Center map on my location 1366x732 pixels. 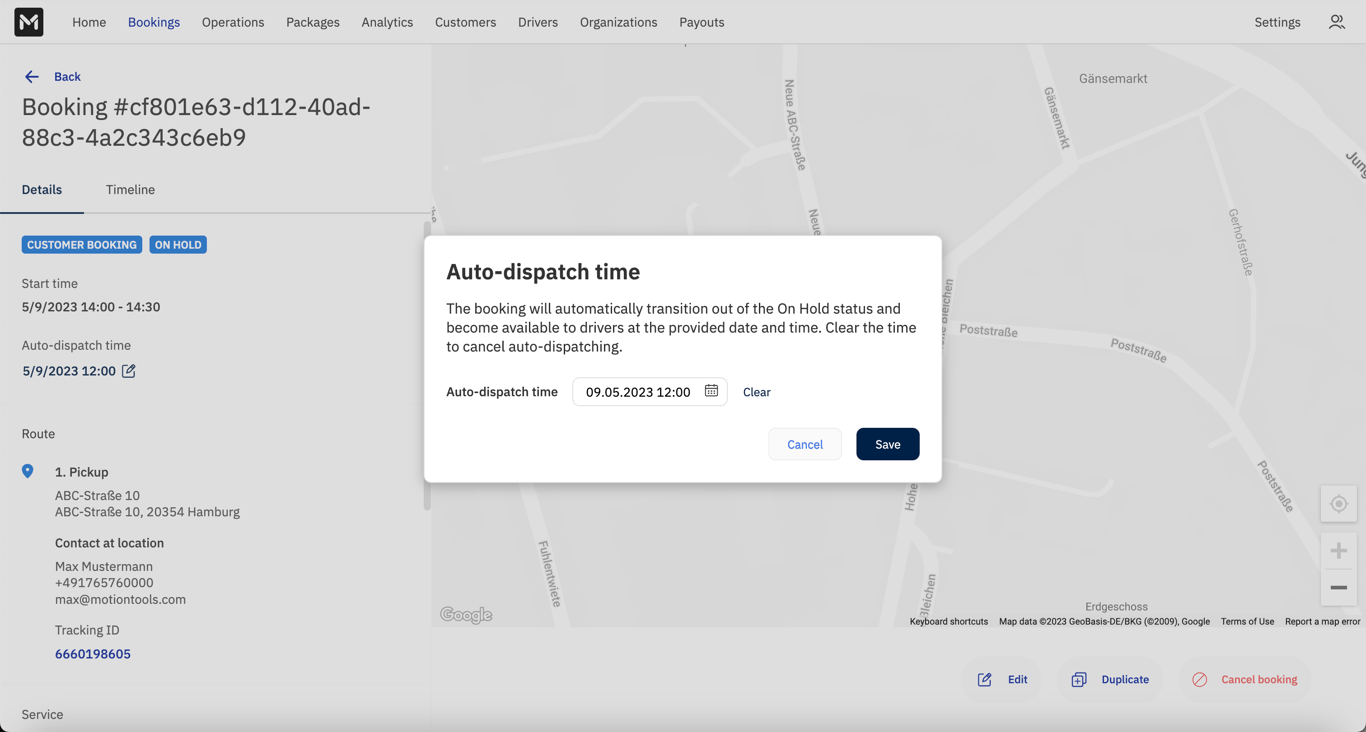[x=1338, y=504]
